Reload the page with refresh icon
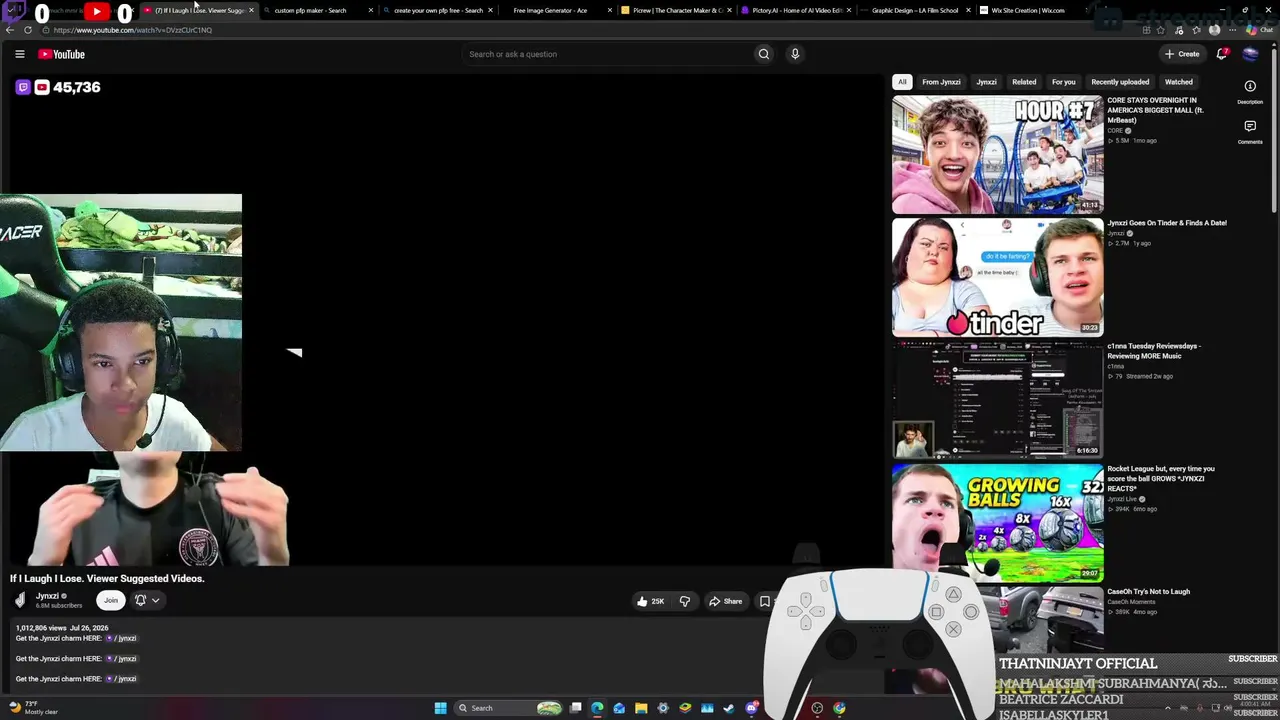Viewport: 1280px width, 720px height. point(28,30)
